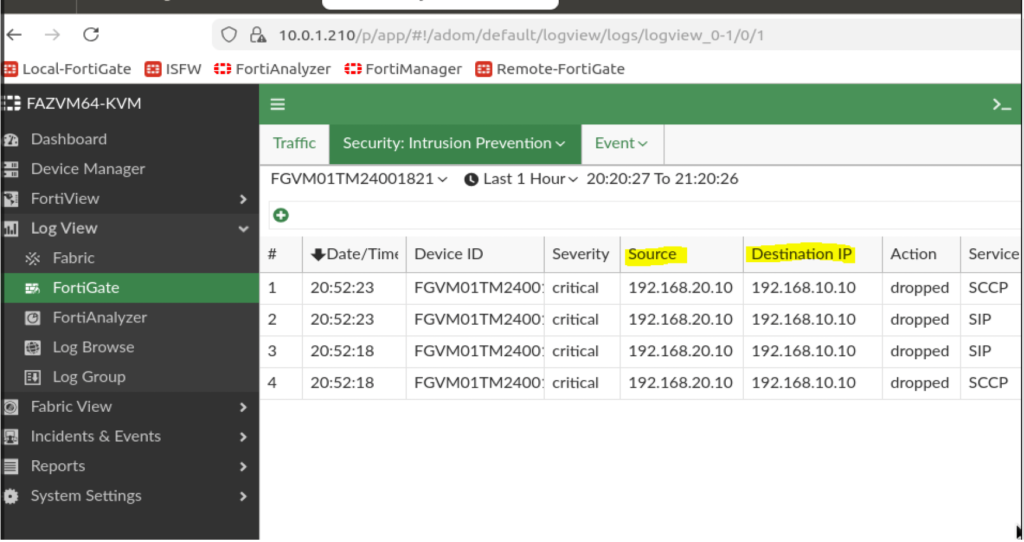Open the Local-FortiGate bookmark
This screenshot has height=542, width=1024.
(x=67, y=69)
